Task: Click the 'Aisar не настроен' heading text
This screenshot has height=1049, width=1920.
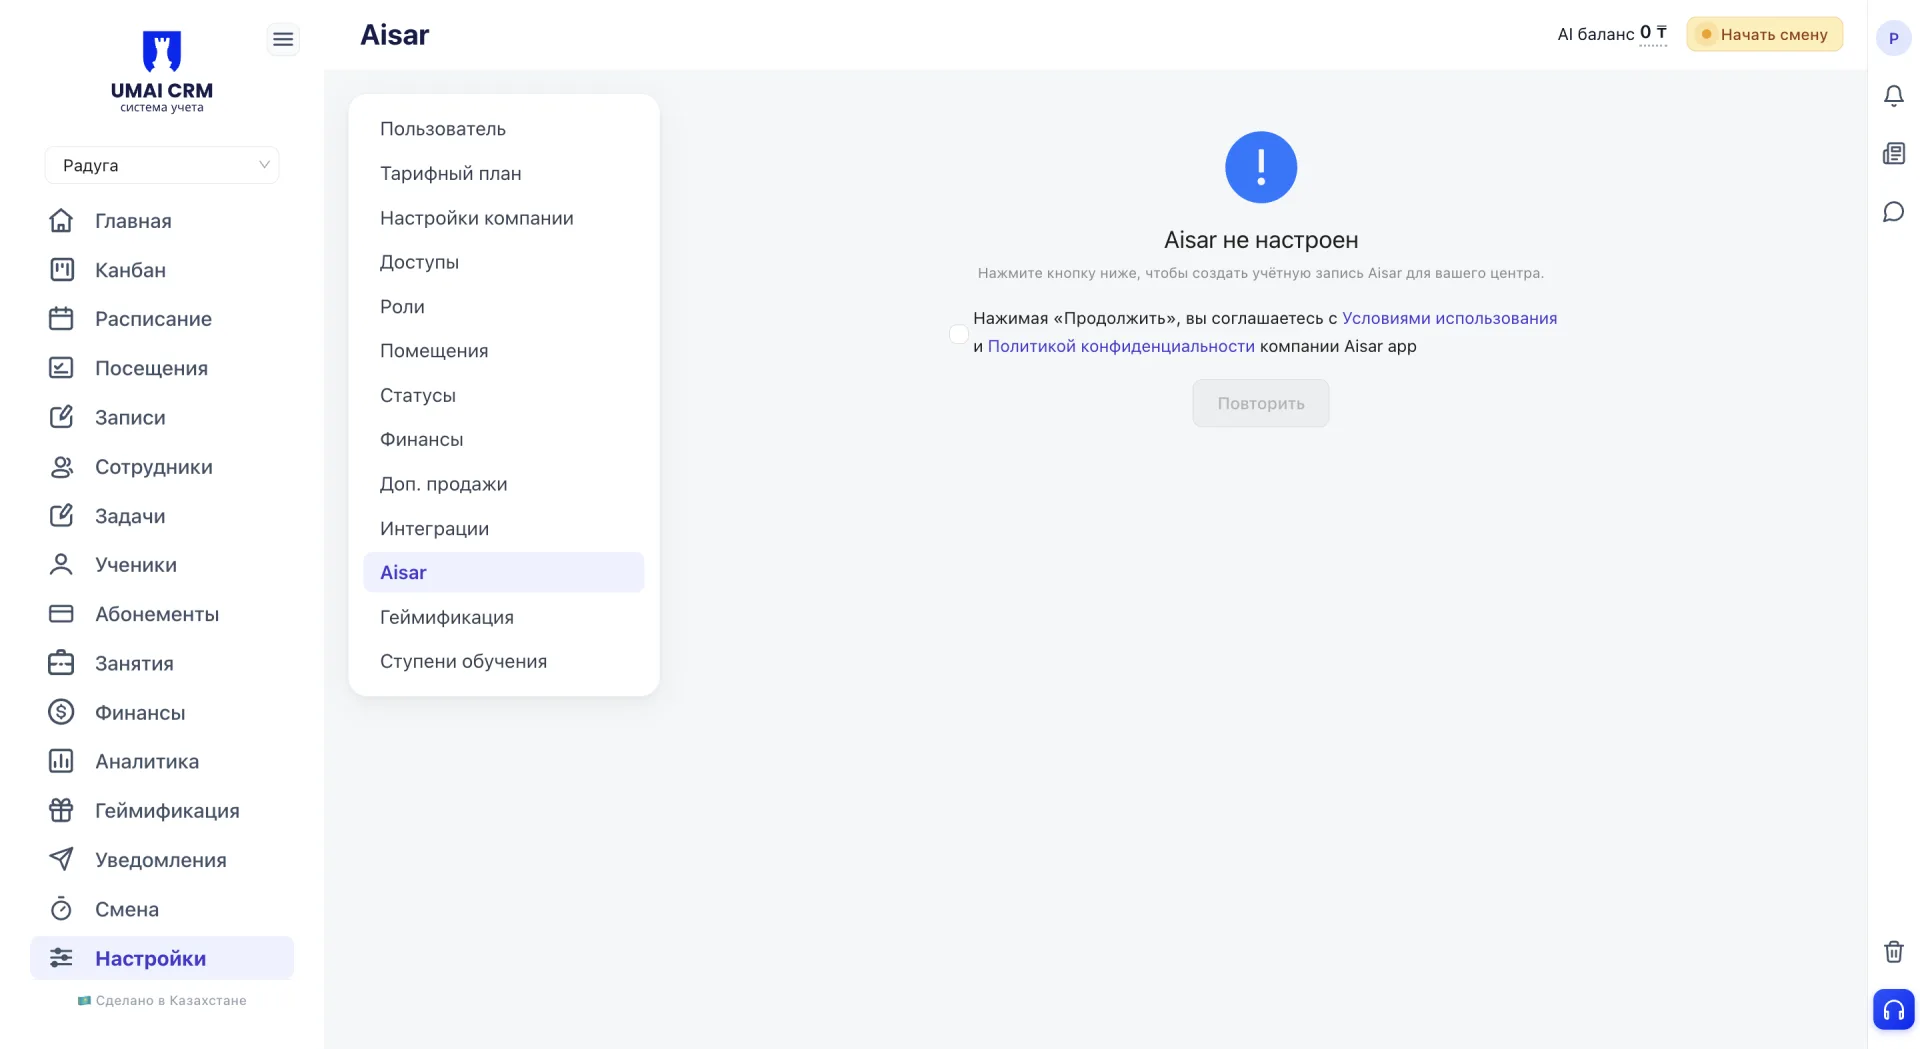Action: [x=1260, y=240]
